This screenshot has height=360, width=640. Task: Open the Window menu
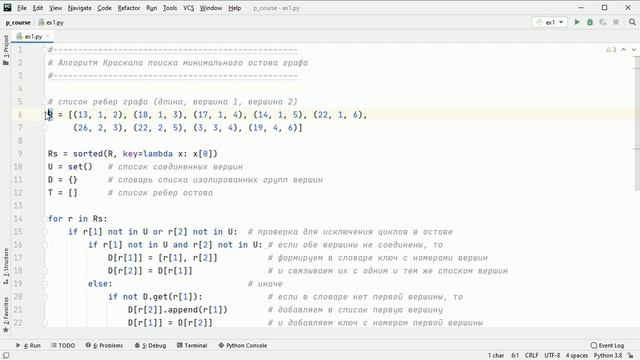click(211, 8)
